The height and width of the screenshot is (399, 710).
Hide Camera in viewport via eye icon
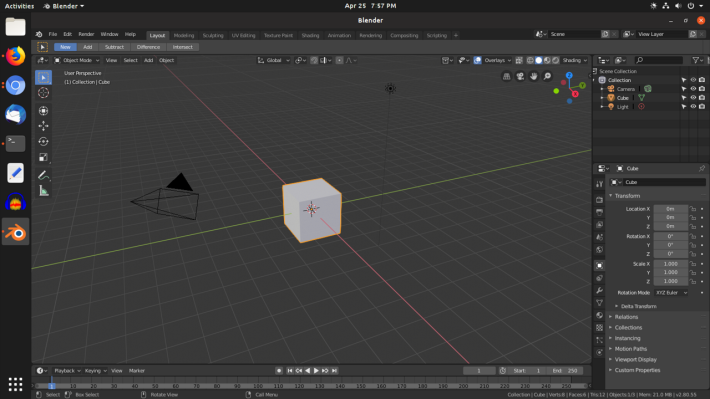(x=693, y=89)
